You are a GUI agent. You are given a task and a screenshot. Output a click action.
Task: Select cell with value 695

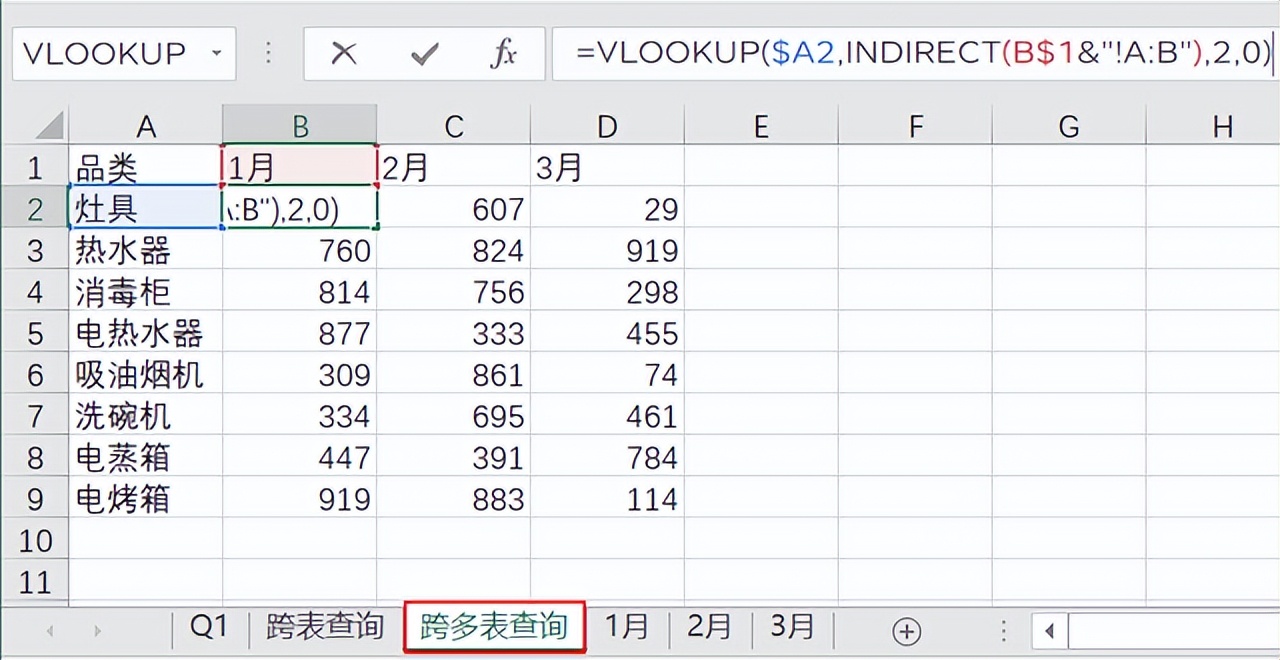(454, 415)
